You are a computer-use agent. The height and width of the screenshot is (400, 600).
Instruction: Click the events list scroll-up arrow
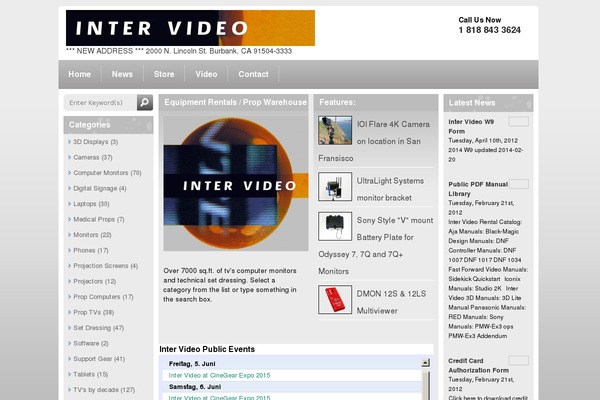(426, 363)
